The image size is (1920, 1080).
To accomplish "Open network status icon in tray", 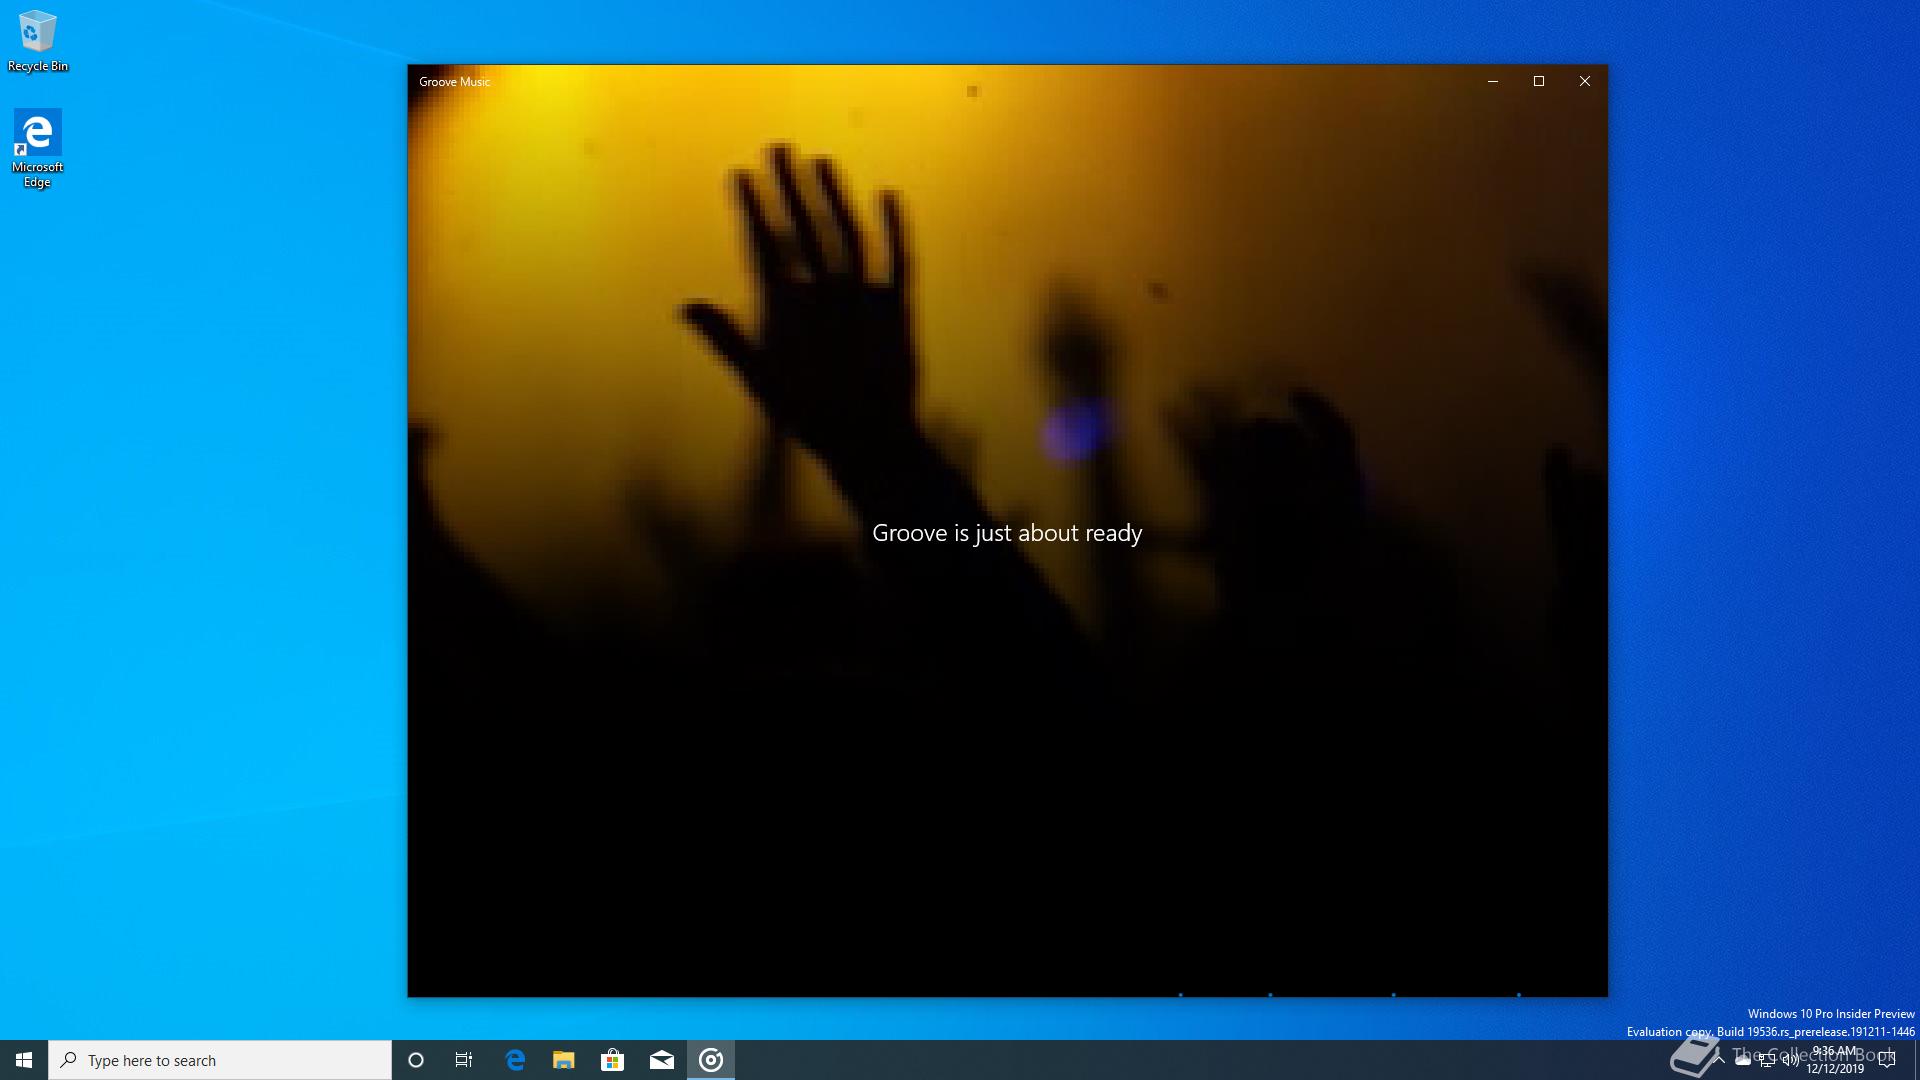I will coord(1767,1060).
